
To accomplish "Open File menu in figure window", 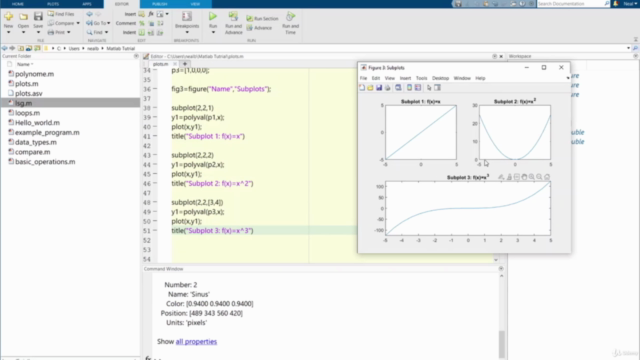I will tap(363, 78).
